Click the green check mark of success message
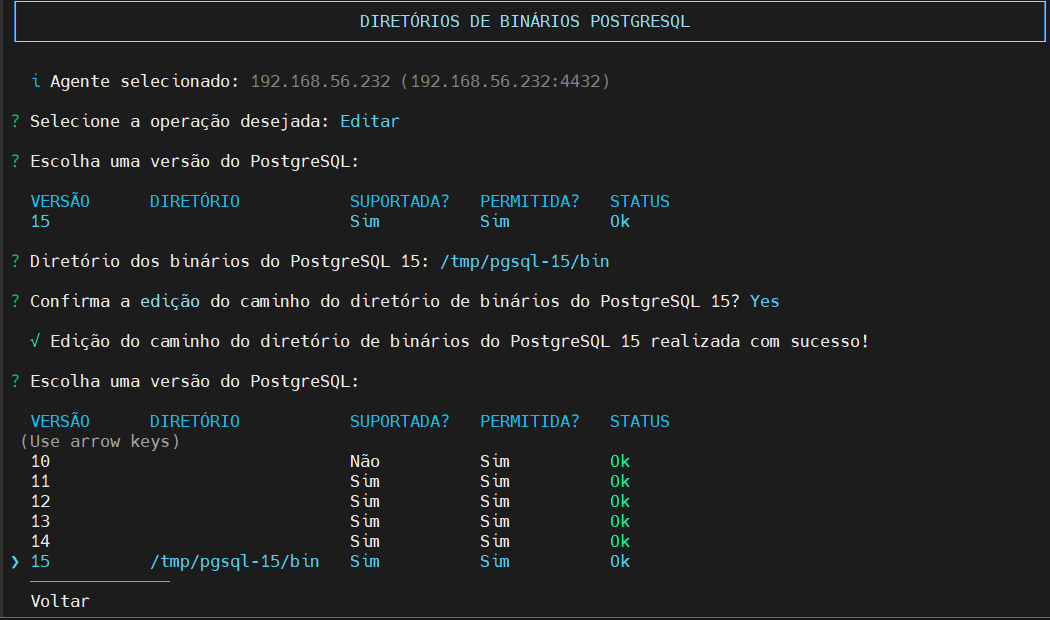 (35, 341)
